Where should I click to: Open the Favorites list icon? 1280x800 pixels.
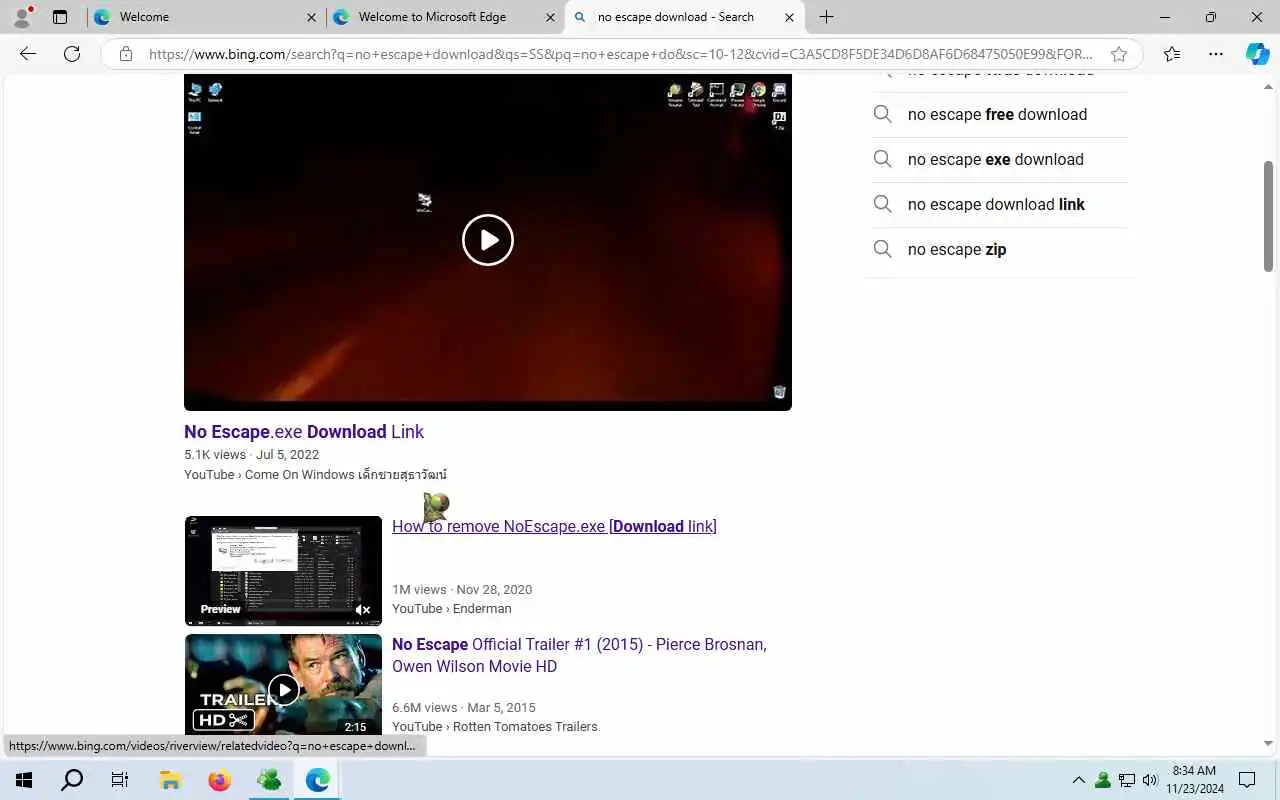pos(1172,54)
